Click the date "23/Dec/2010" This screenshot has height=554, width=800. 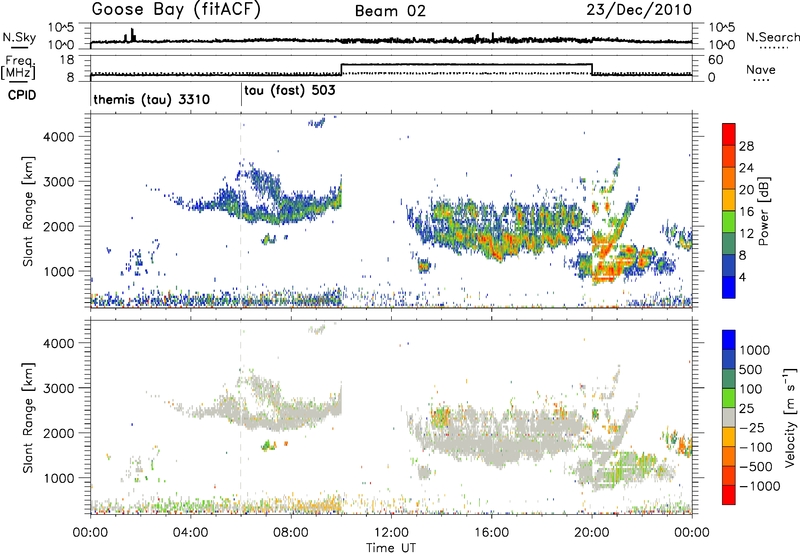tap(639, 10)
